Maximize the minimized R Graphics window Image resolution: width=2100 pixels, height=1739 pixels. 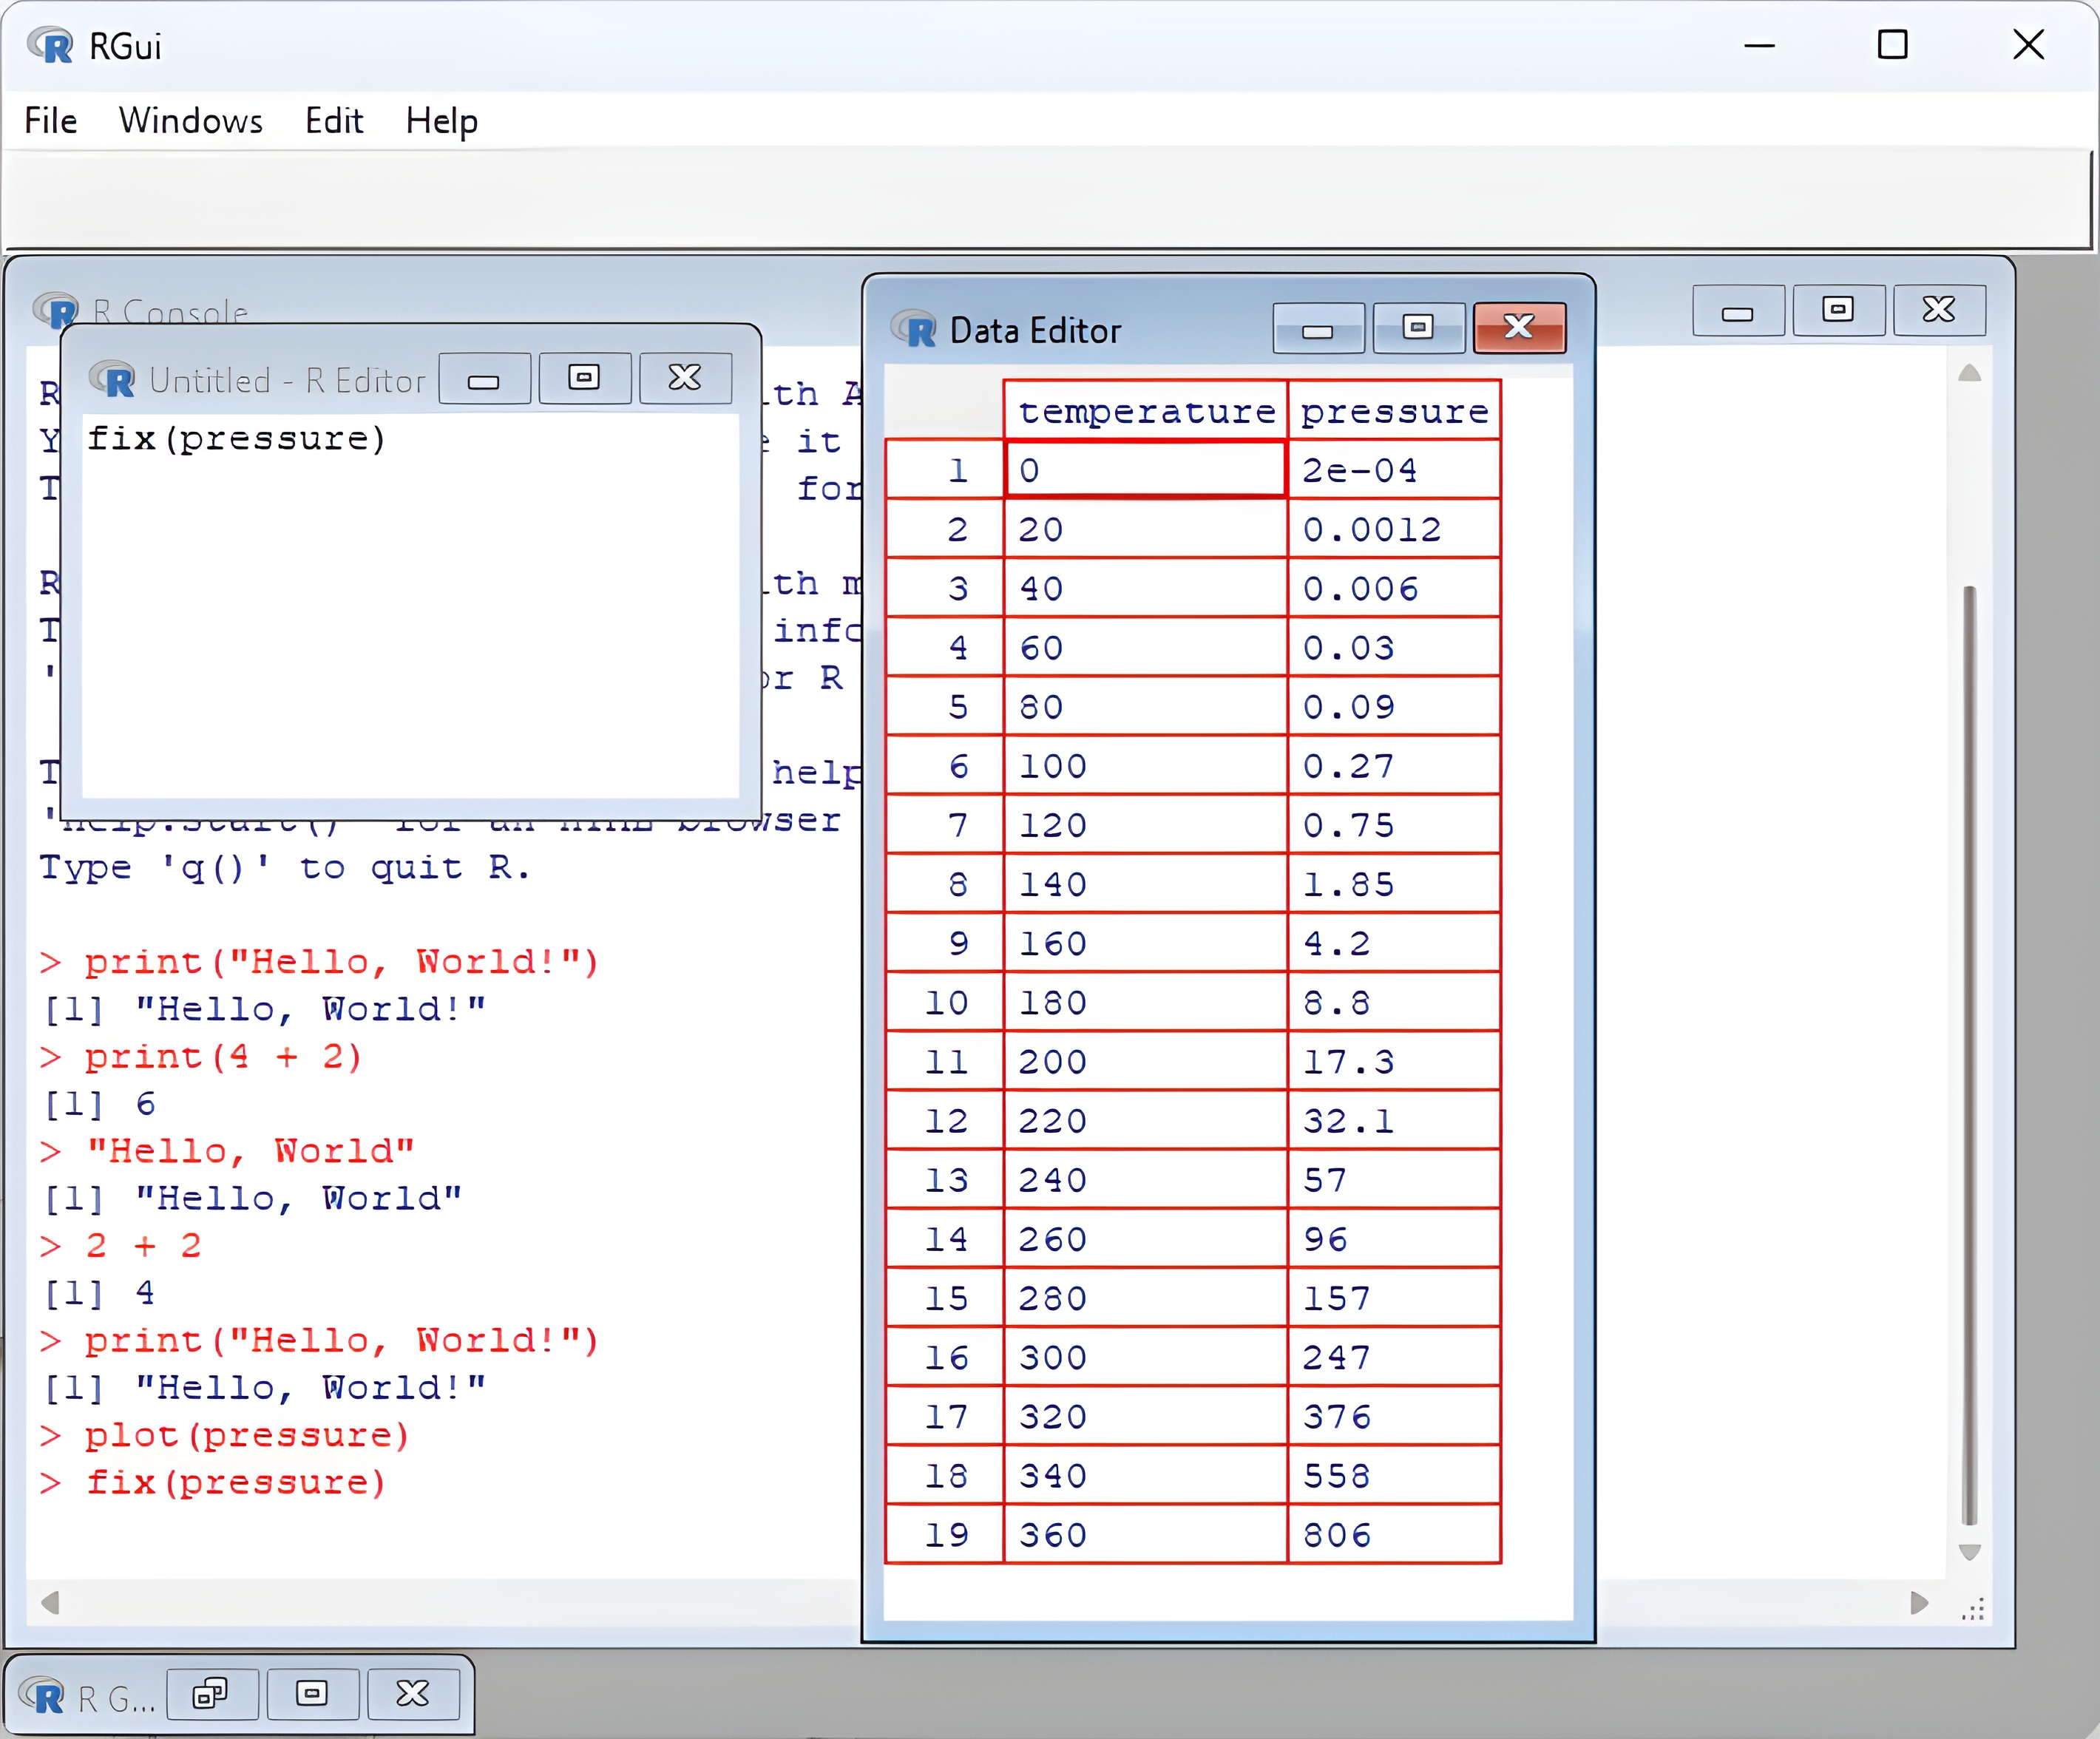[x=312, y=1693]
